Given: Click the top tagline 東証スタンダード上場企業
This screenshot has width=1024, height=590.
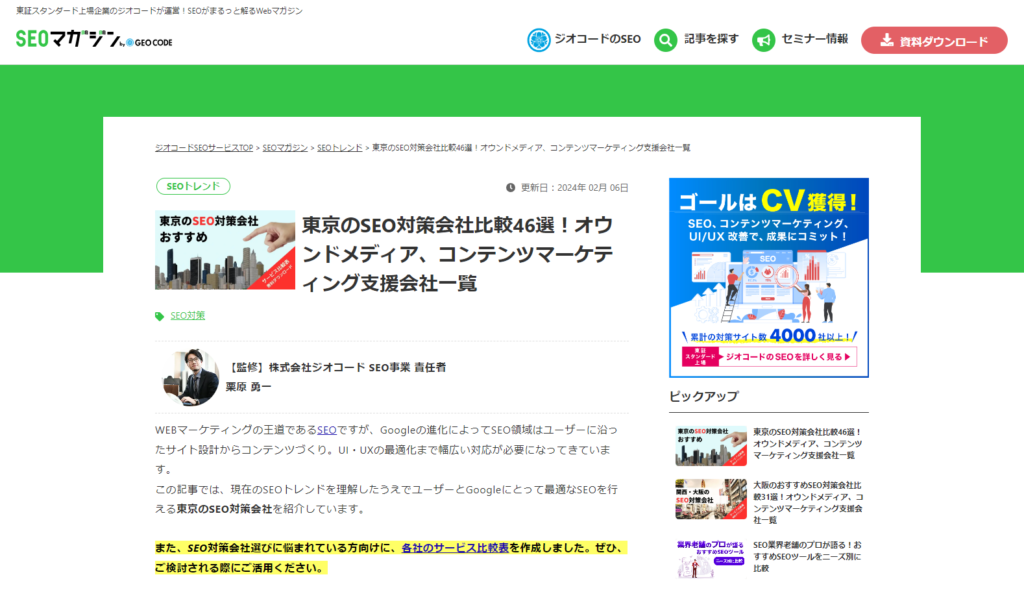Looking at the screenshot, I should (159, 11).
